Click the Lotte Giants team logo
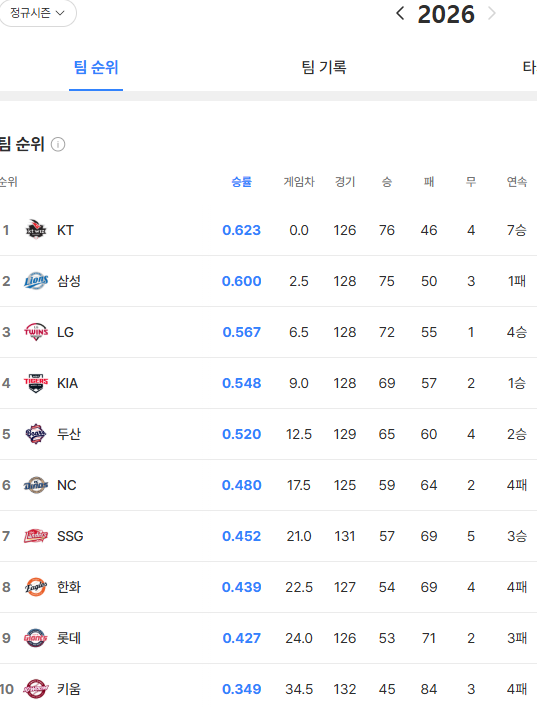Image resolution: width=537 pixels, height=708 pixels. (x=36, y=638)
